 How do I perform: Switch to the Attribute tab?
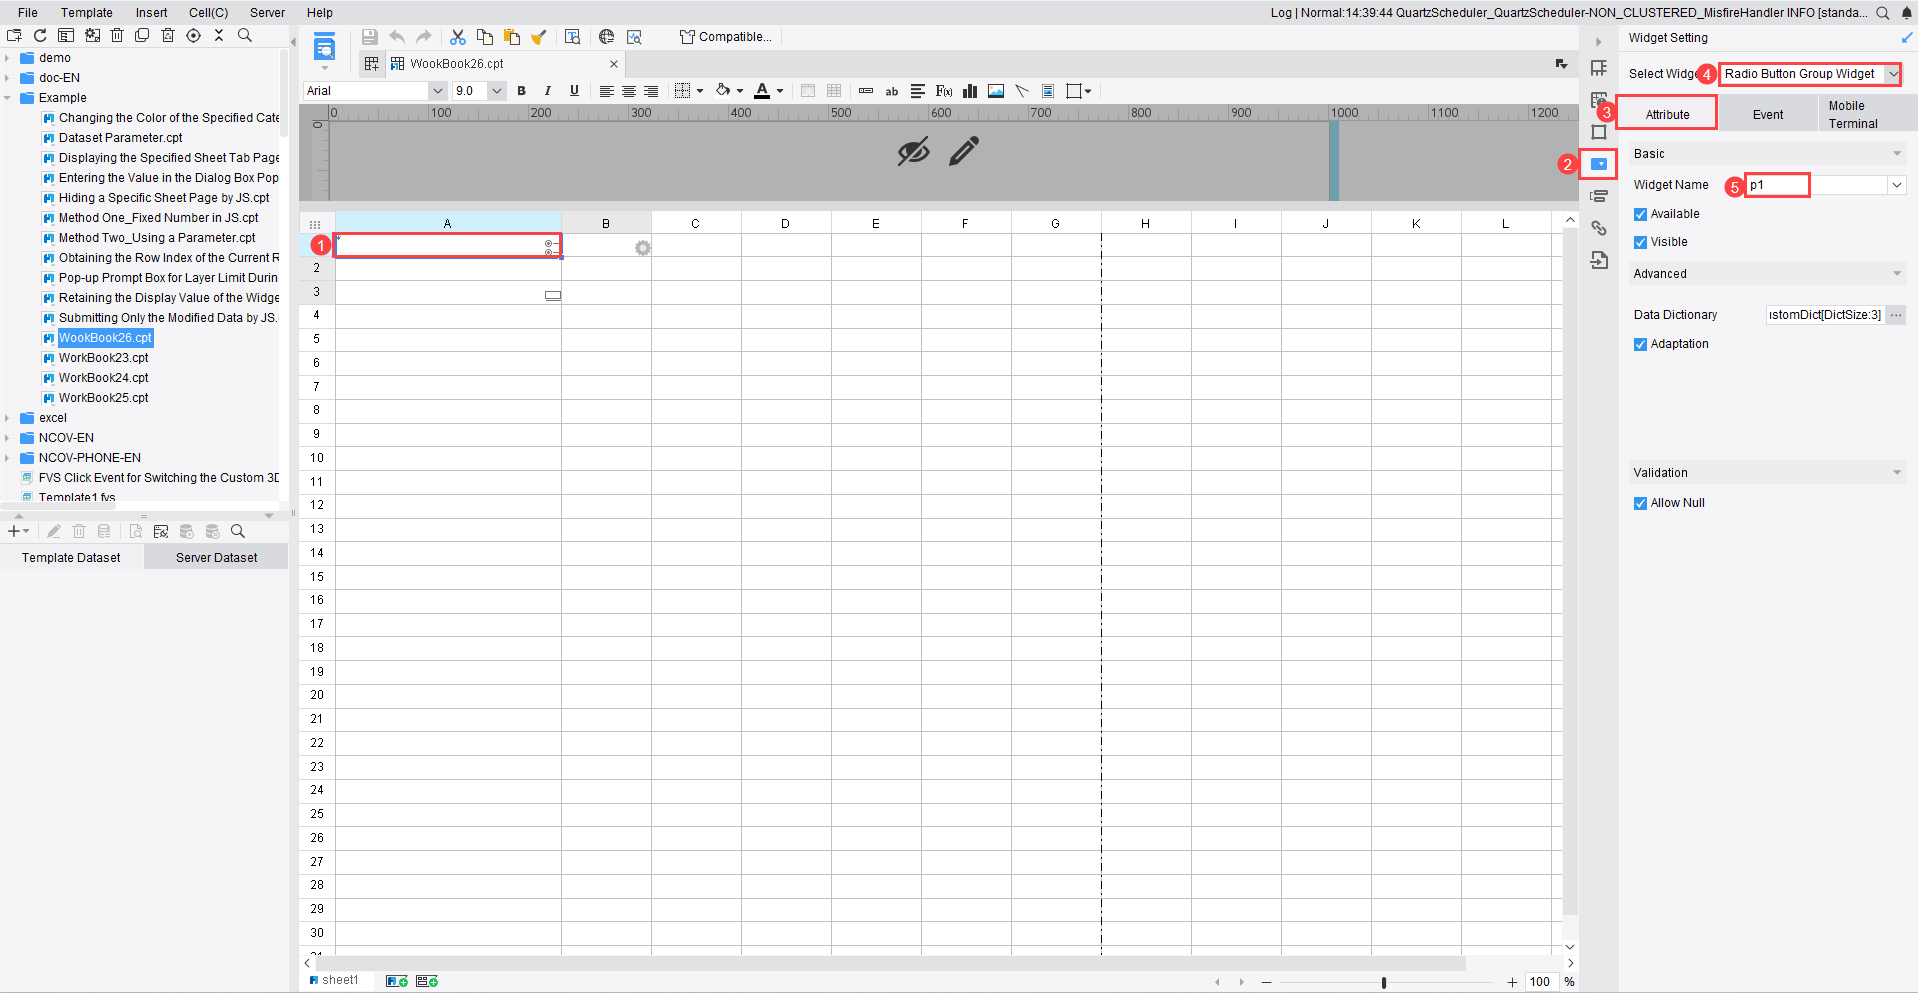[x=1668, y=115]
